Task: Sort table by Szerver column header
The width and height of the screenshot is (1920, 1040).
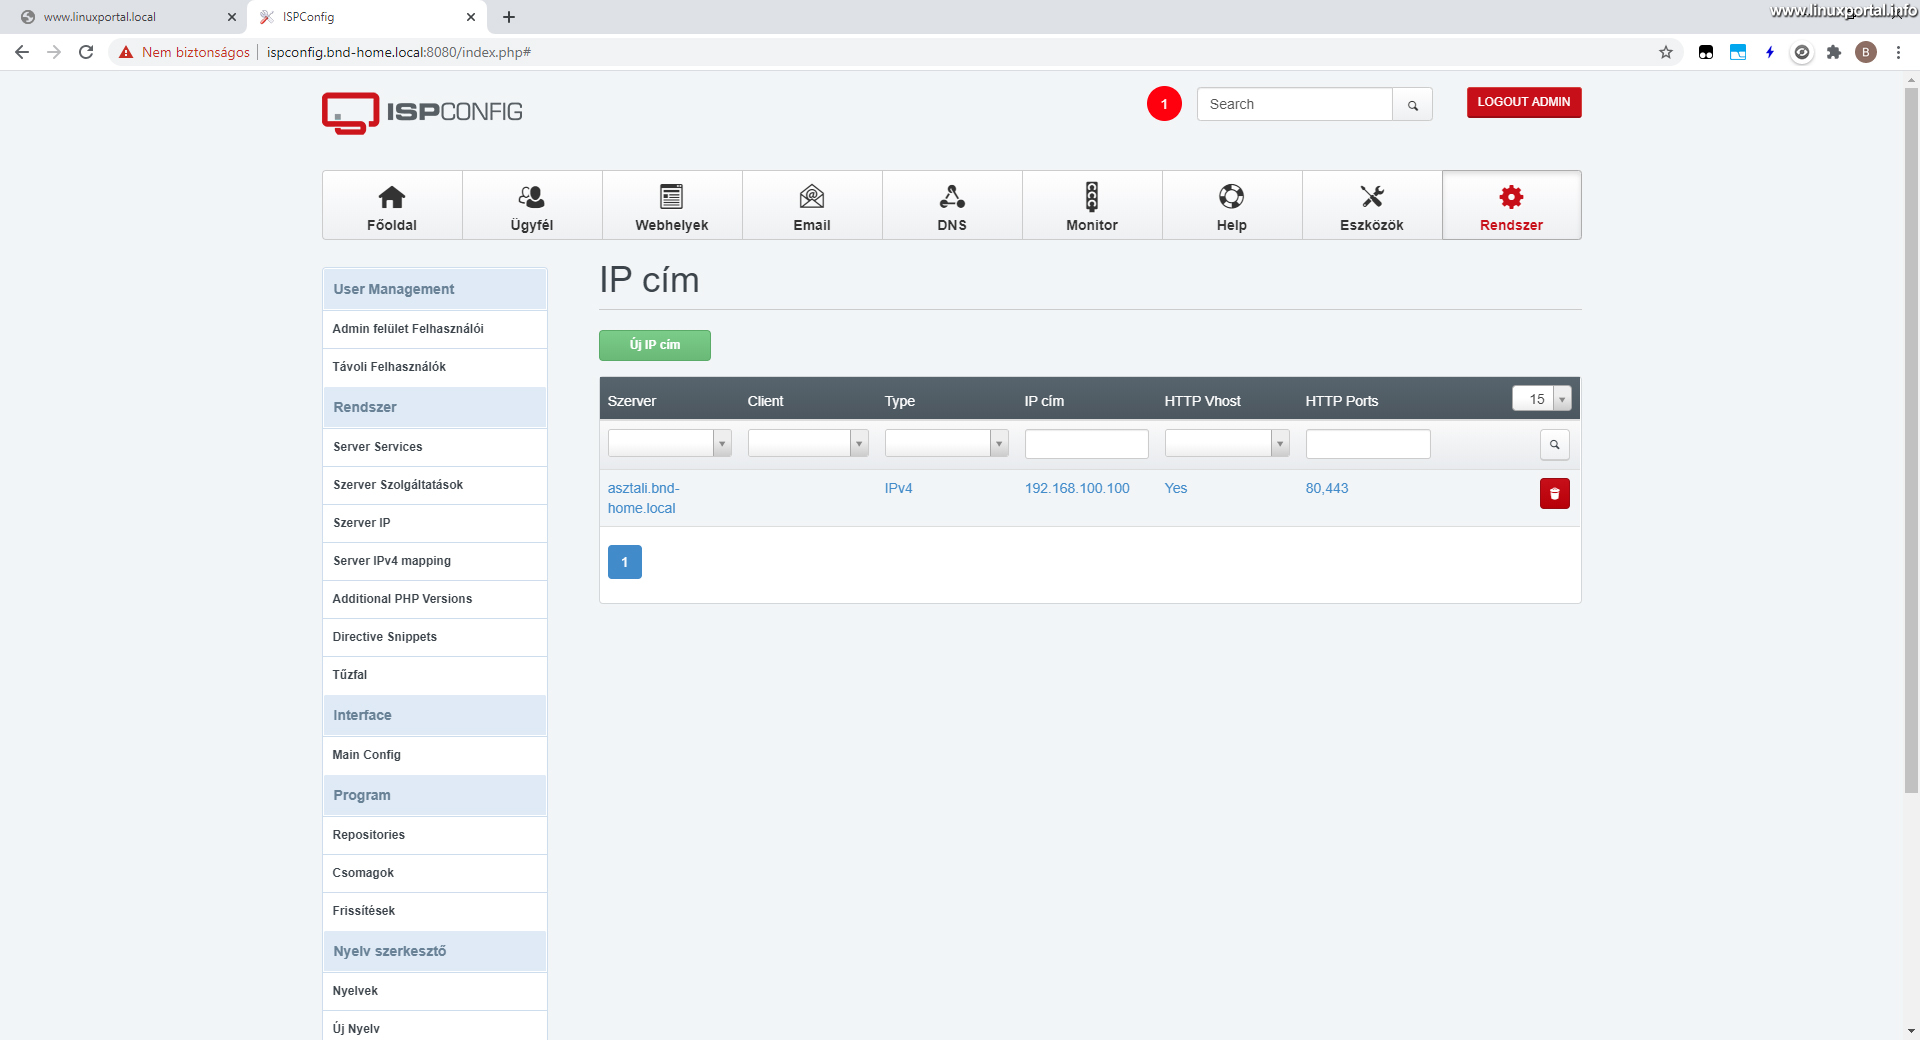Action: pyautogui.click(x=632, y=401)
